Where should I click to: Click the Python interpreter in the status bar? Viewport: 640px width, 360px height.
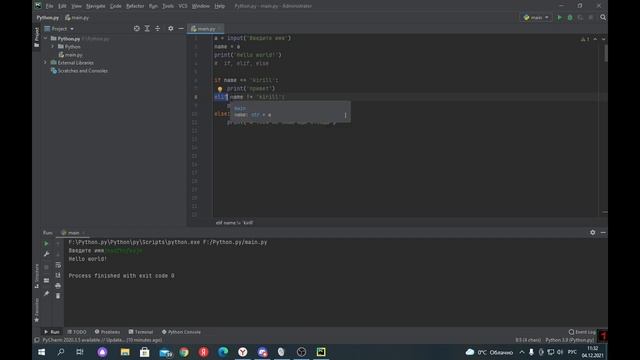click(570, 340)
